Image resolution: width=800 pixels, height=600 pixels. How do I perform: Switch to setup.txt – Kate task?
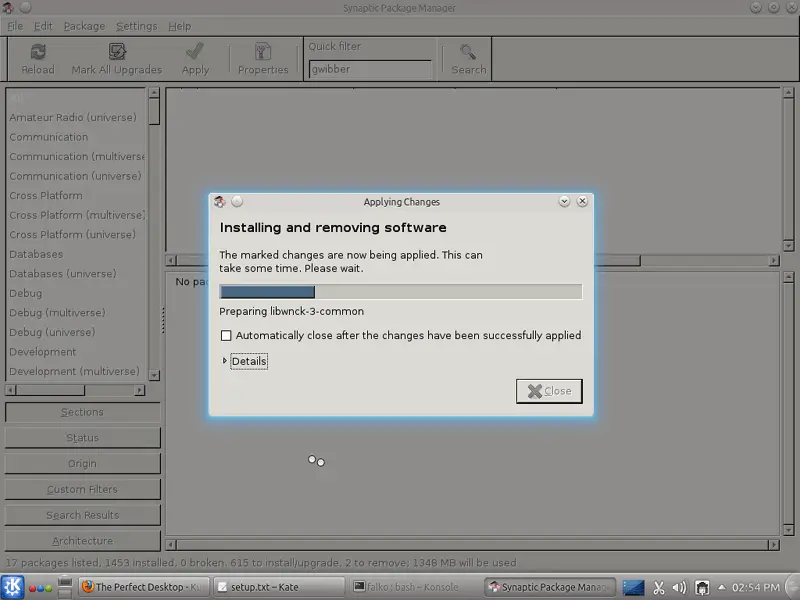[279, 587]
